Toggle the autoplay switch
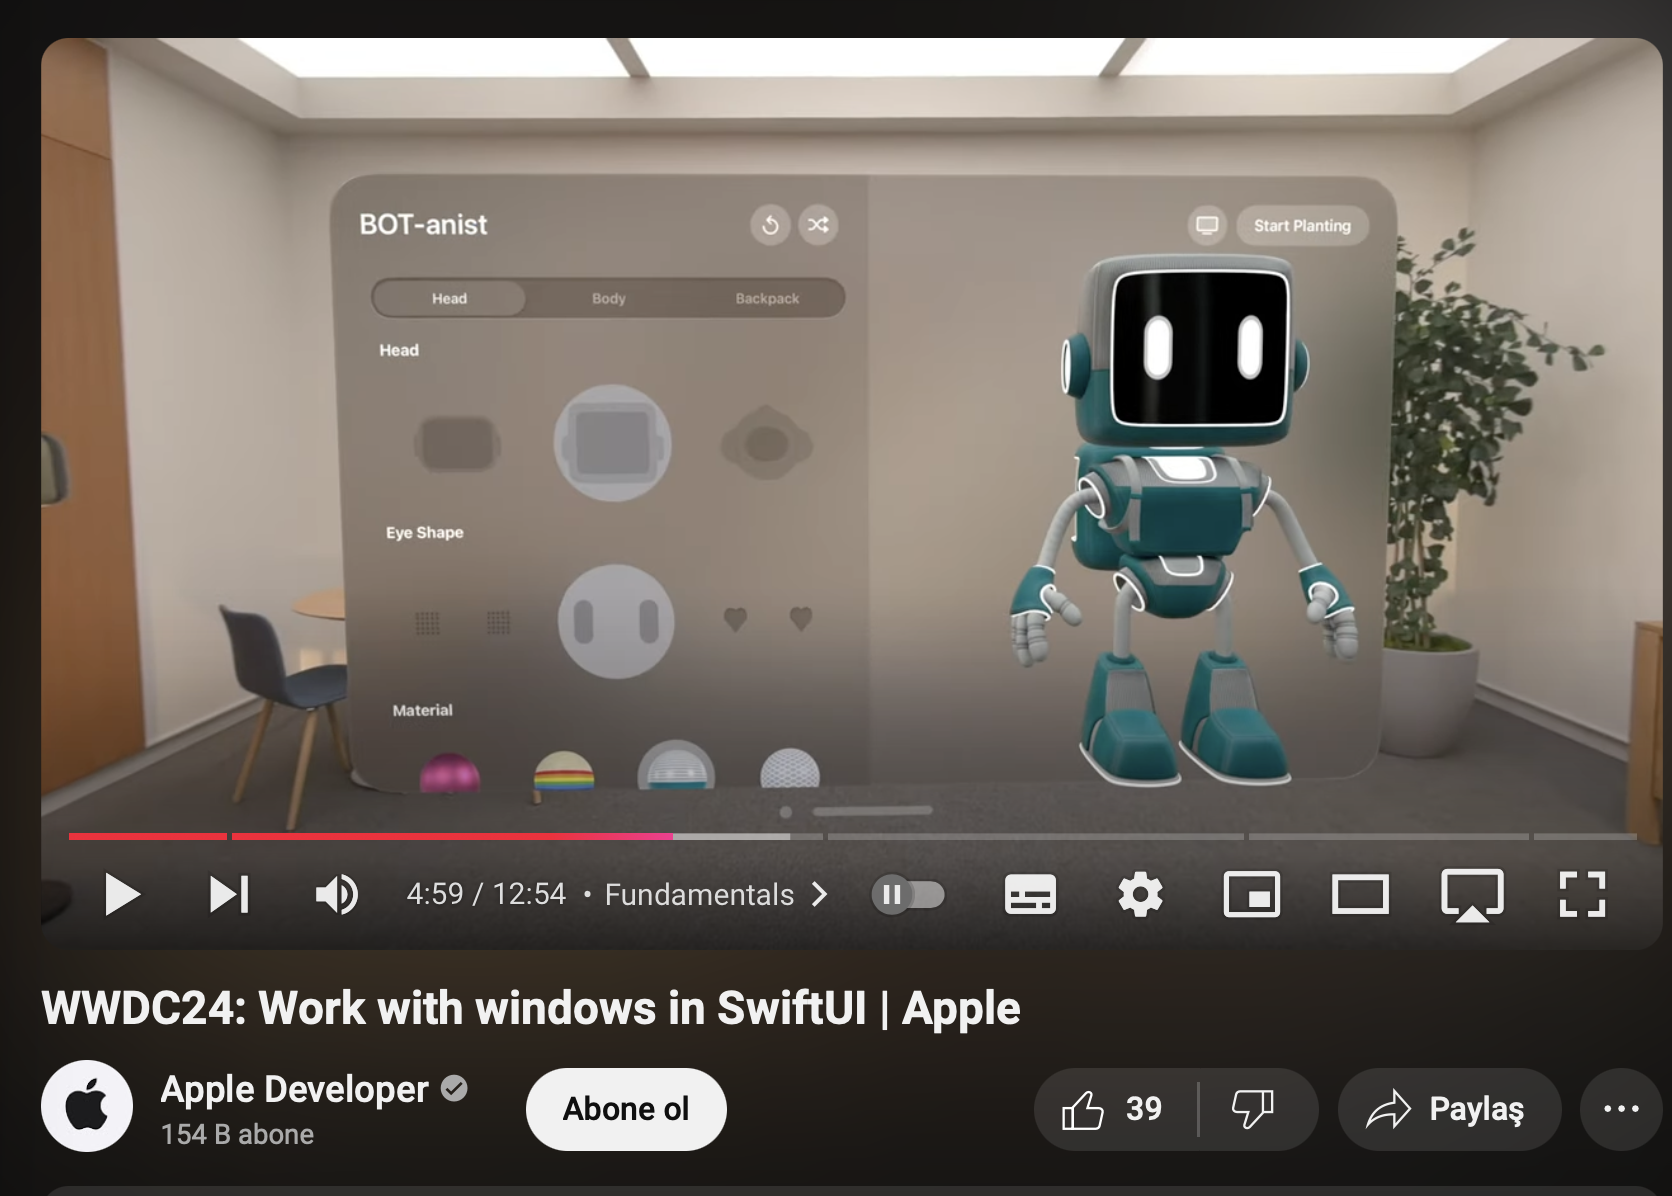Screen dimensions: 1672x1196 (907, 894)
